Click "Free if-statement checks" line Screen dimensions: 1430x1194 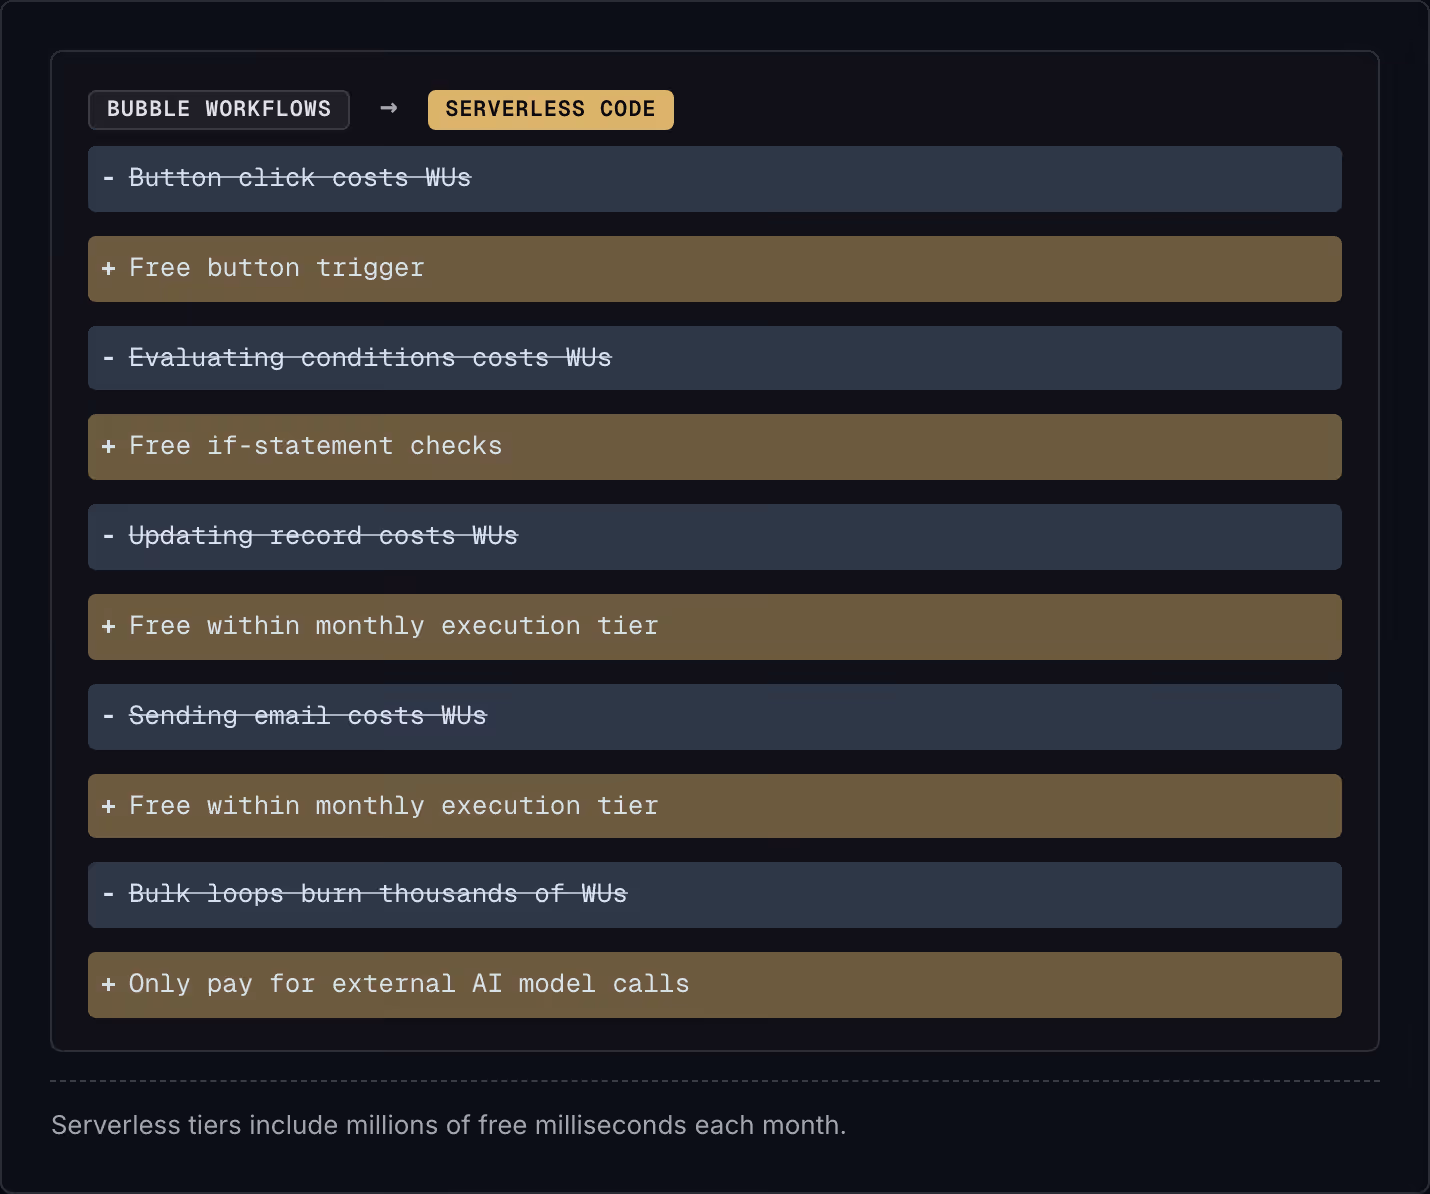pyautogui.click(x=715, y=447)
